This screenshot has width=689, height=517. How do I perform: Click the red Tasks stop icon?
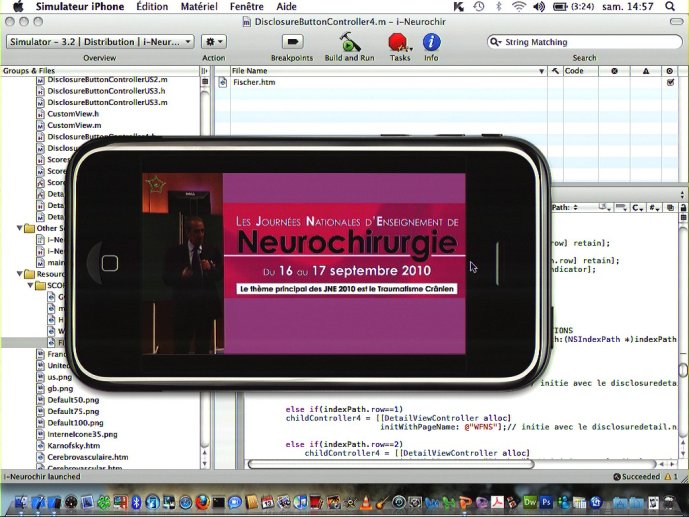pos(399,43)
